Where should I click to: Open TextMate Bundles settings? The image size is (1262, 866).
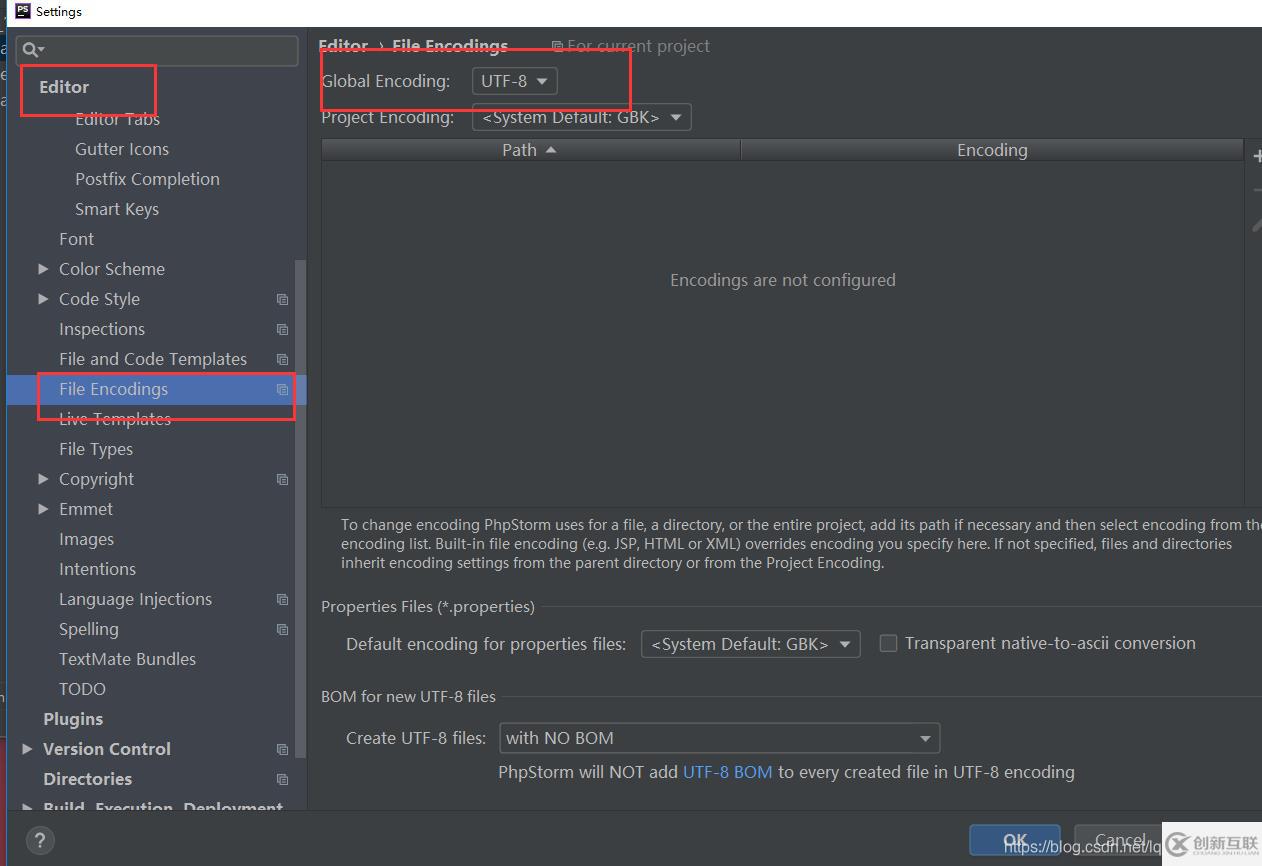(x=127, y=659)
